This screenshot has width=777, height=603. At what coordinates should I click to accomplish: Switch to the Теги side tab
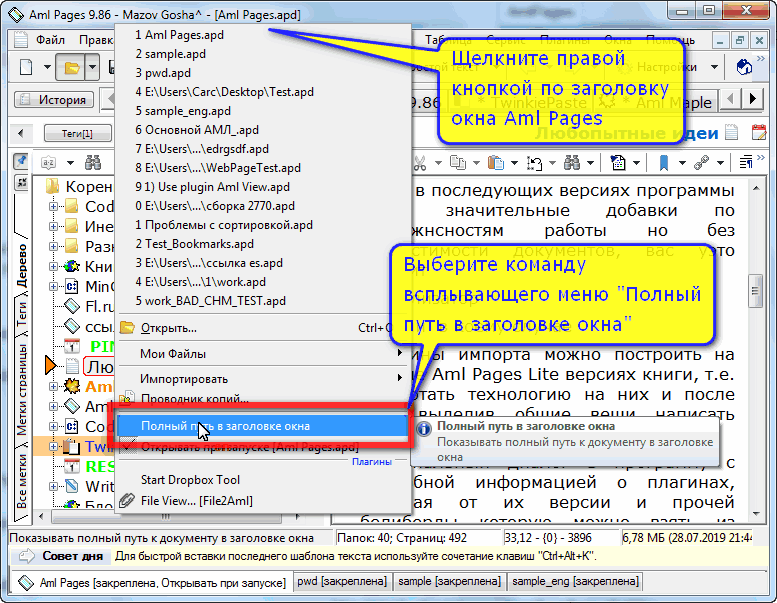(x=21, y=315)
